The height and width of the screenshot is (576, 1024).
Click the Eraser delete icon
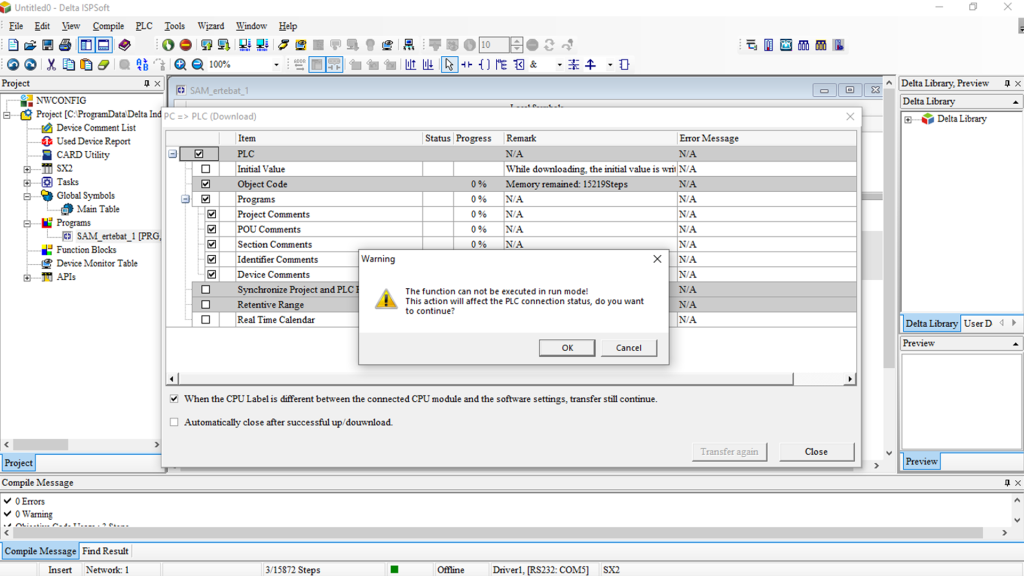pyautogui.click(x=103, y=65)
